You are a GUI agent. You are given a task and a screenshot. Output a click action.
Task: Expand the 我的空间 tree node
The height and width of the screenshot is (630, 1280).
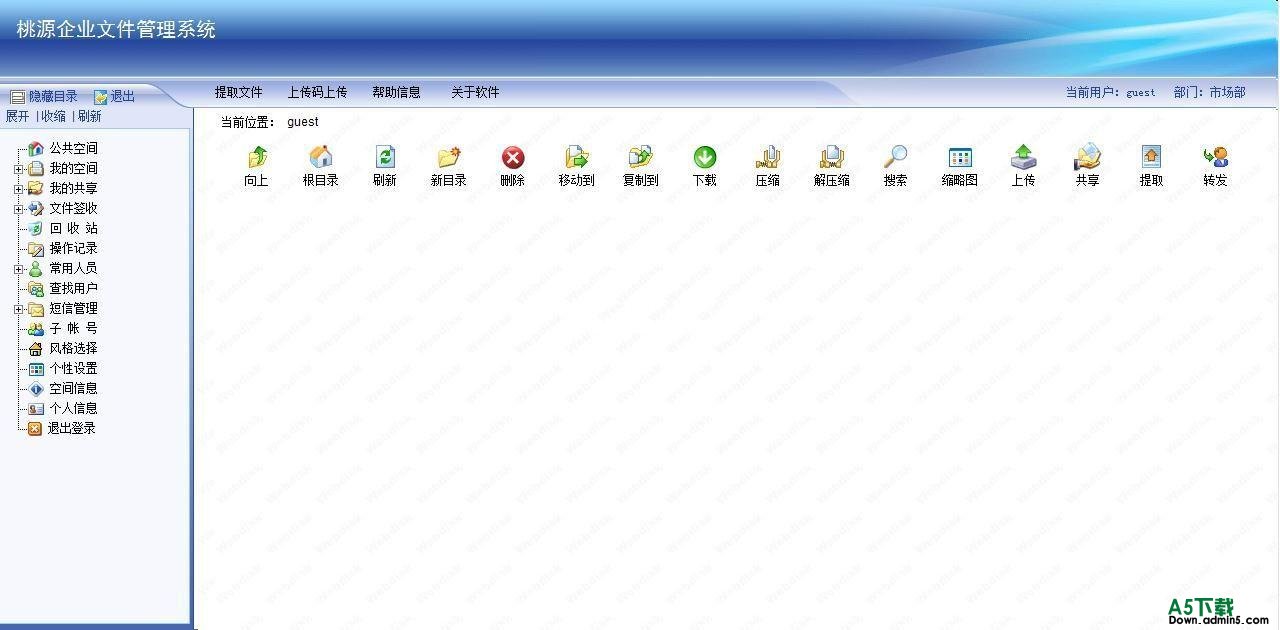[18, 169]
